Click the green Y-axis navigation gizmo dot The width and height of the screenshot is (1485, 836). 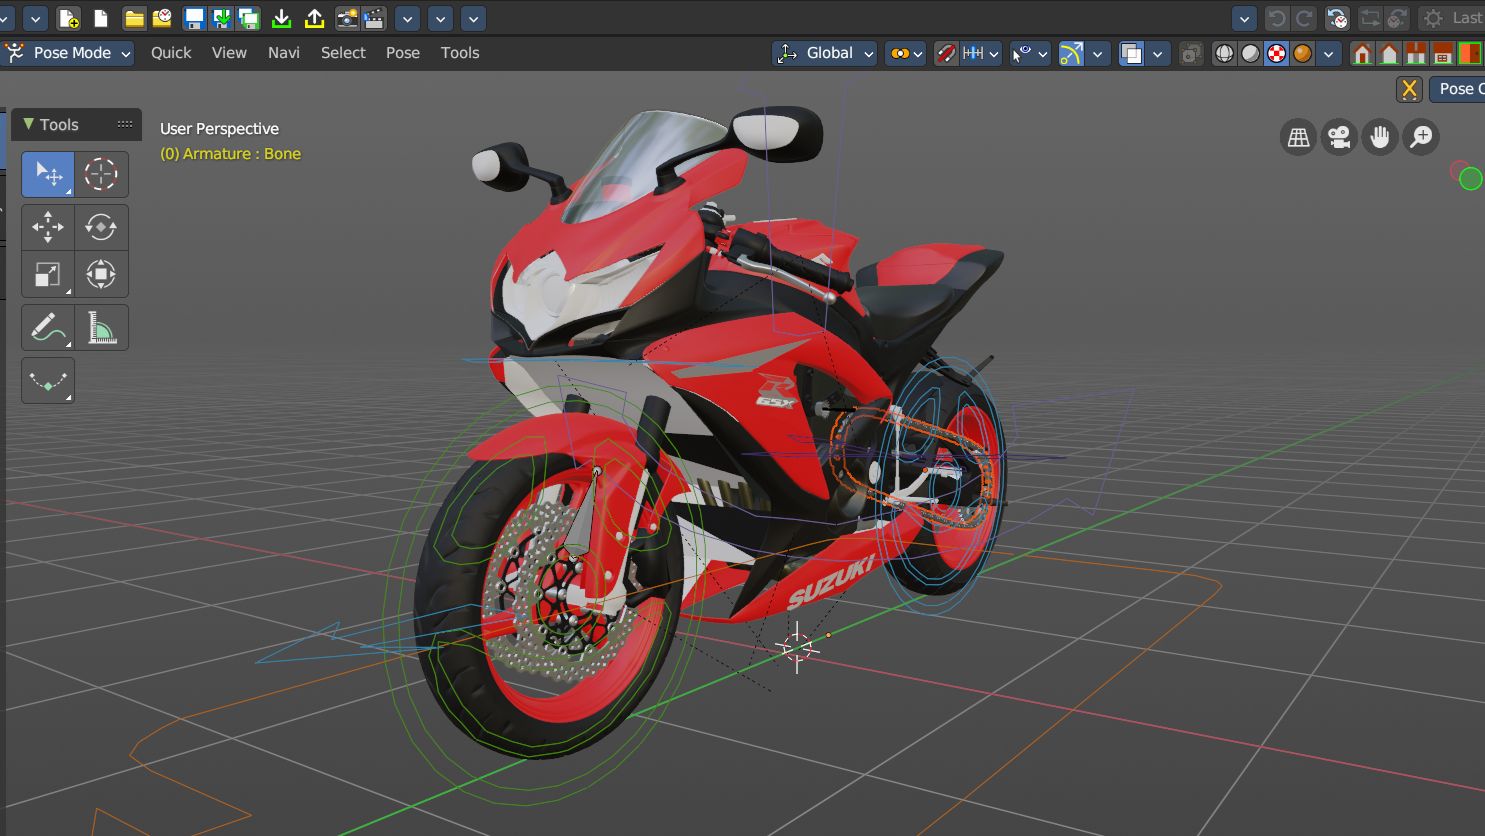tap(1471, 179)
